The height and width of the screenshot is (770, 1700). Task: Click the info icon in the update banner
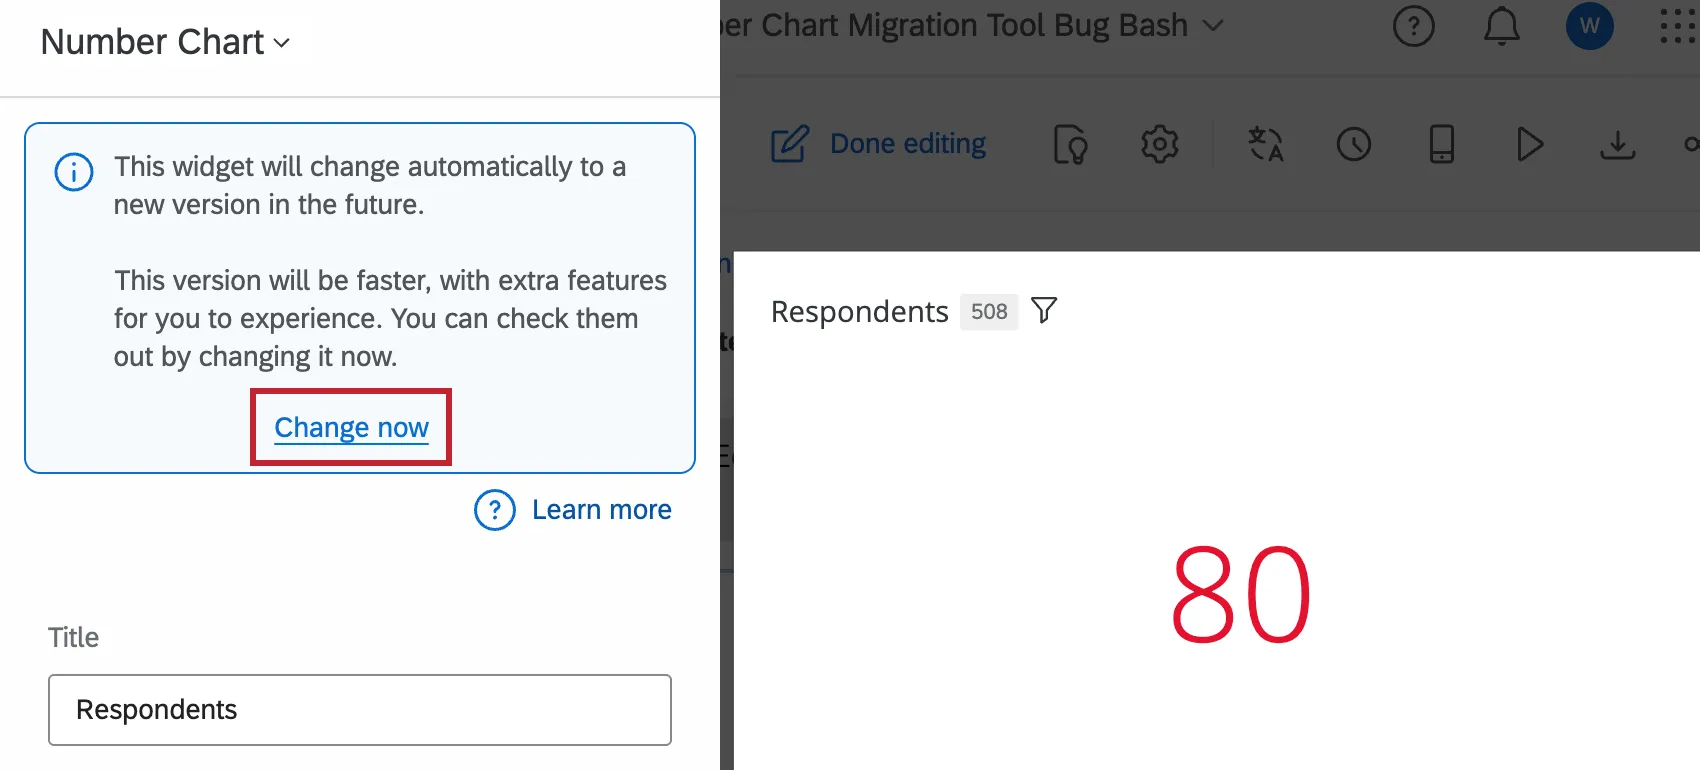click(72, 172)
